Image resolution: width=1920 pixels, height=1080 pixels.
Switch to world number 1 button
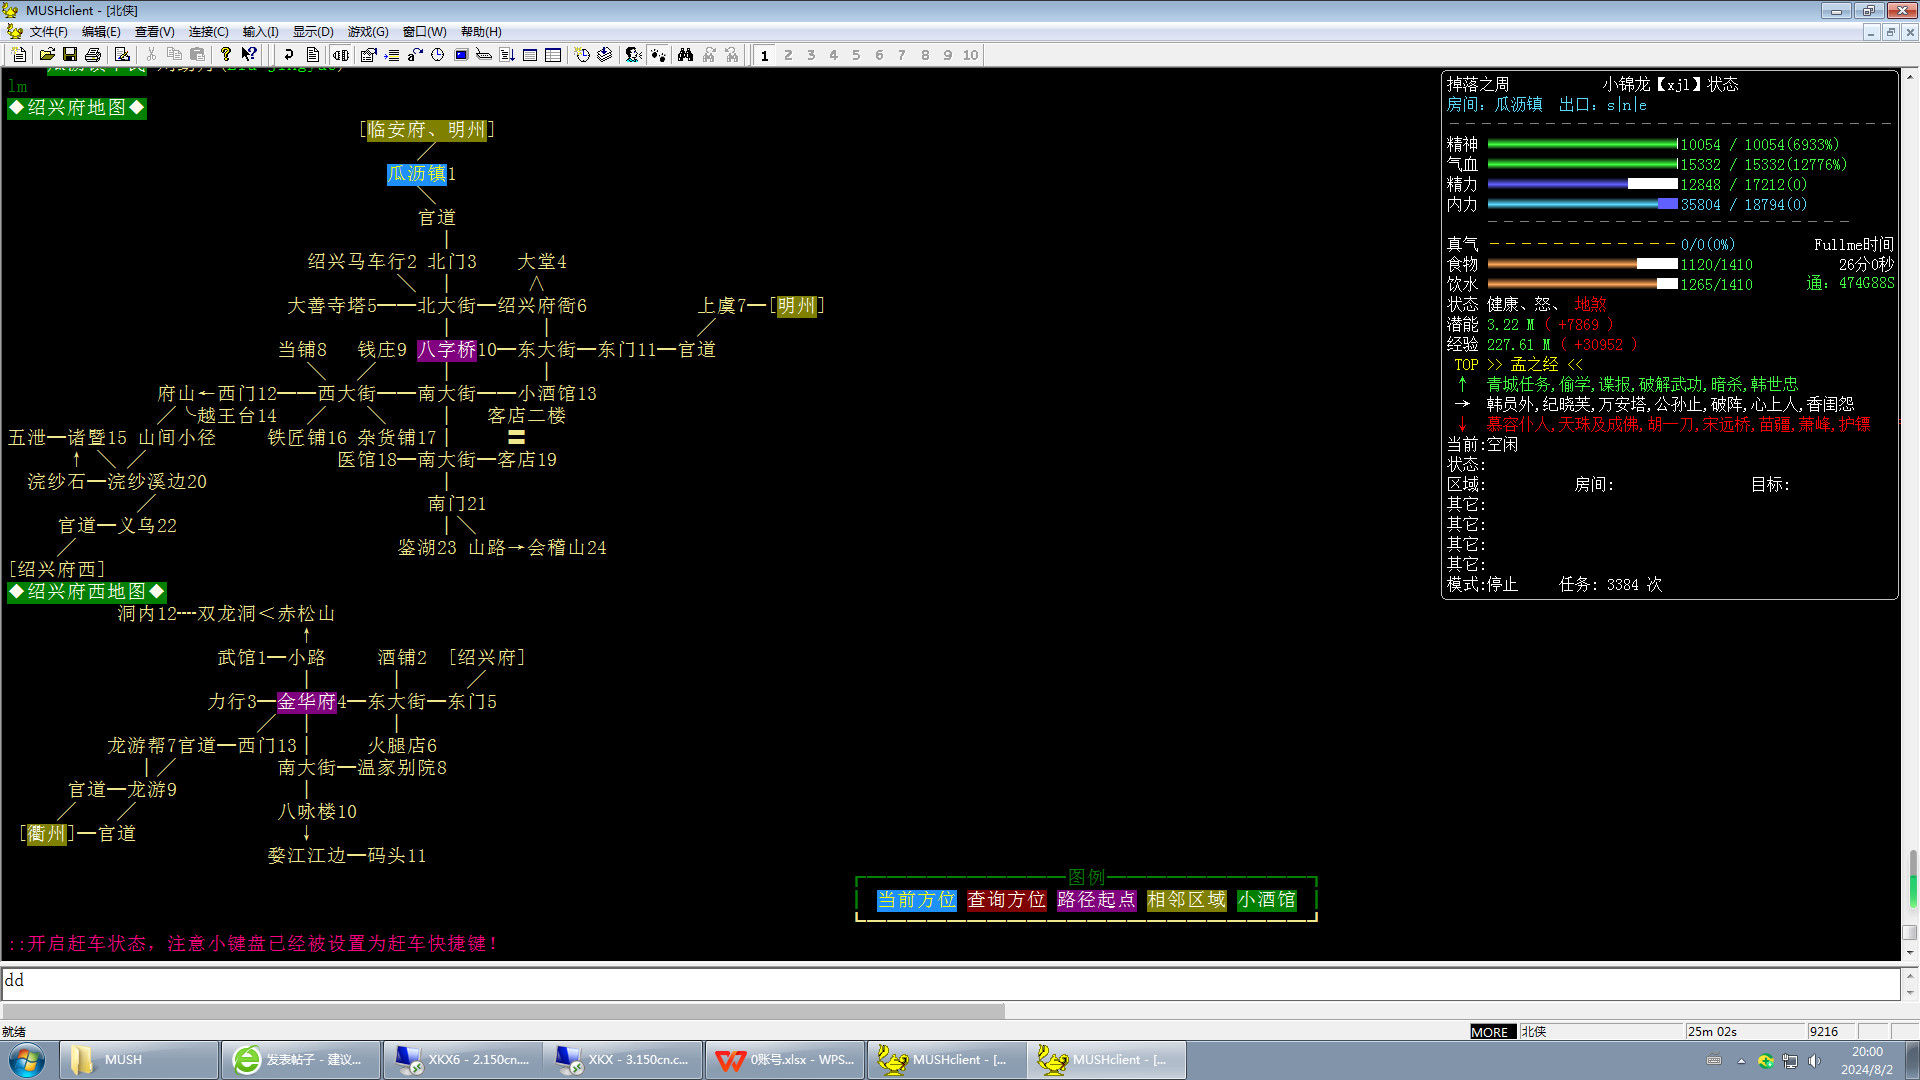[765, 56]
